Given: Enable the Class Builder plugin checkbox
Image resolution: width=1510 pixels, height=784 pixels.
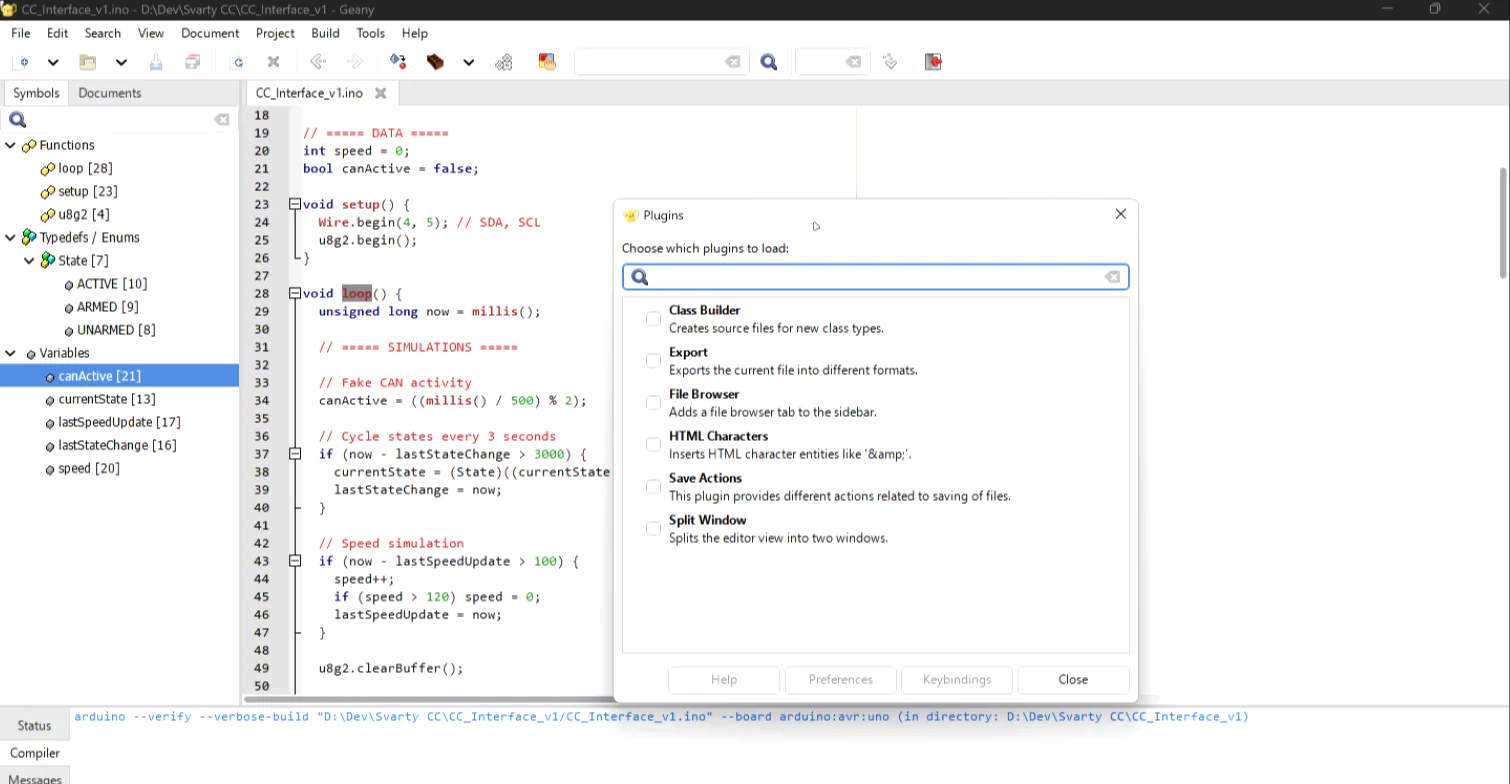Looking at the screenshot, I should [653, 319].
